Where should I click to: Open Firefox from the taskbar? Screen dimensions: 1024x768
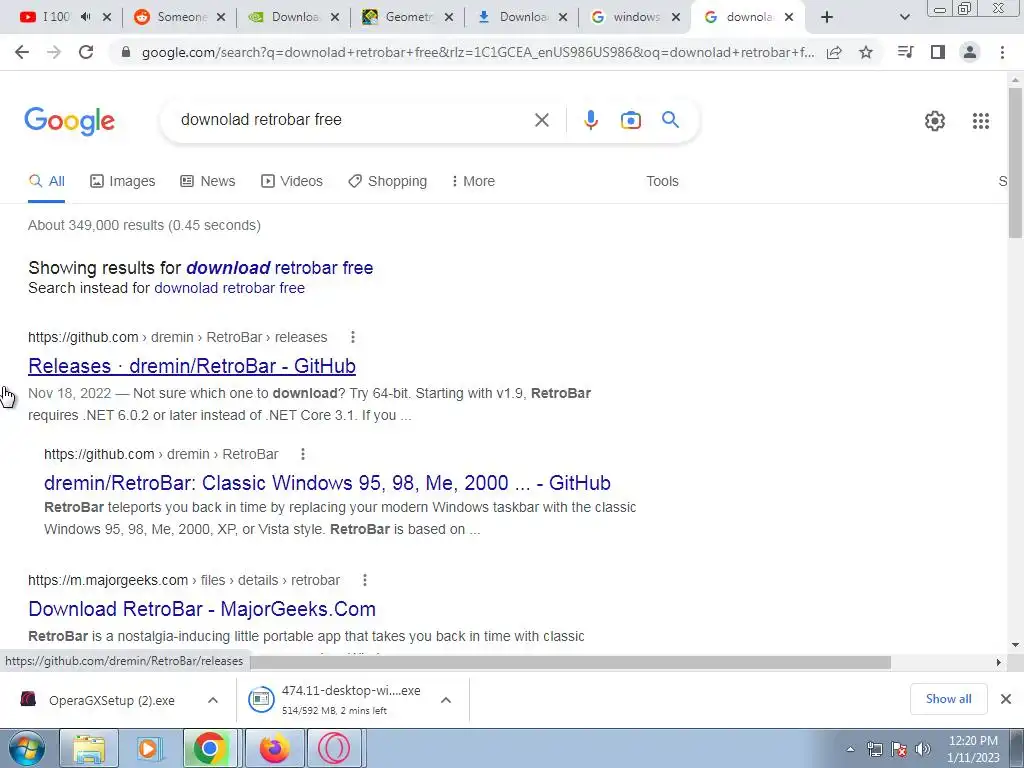pyautogui.click(x=274, y=748)
